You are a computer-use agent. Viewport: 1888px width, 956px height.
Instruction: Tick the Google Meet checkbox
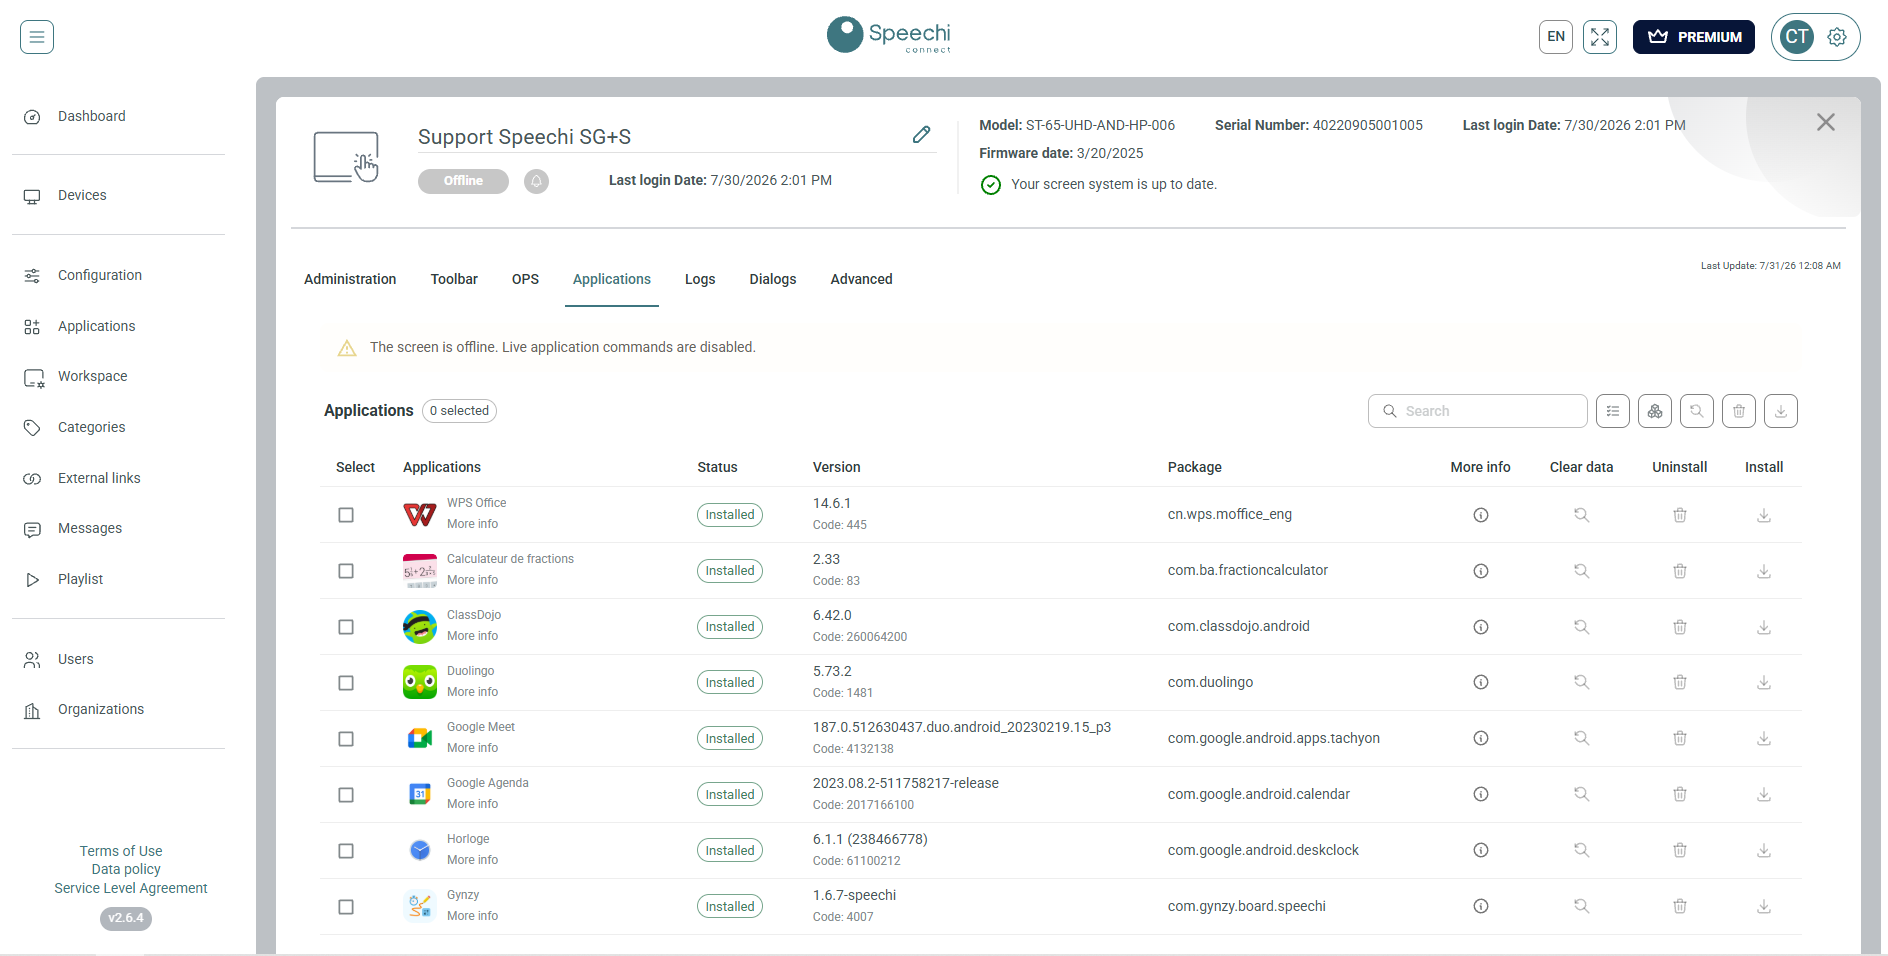346,739
